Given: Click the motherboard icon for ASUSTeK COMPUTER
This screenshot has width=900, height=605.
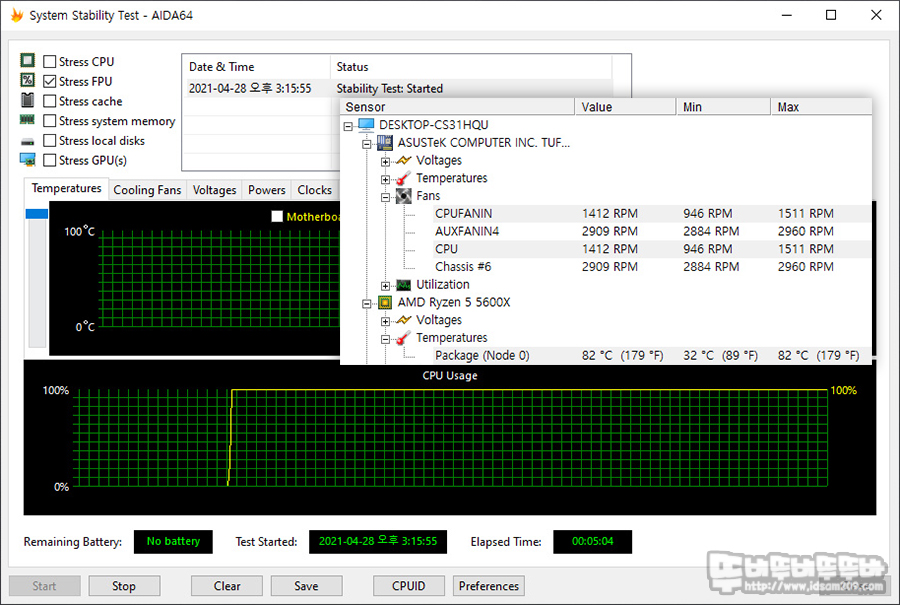Looking at the screenshot, I should 385,143.
